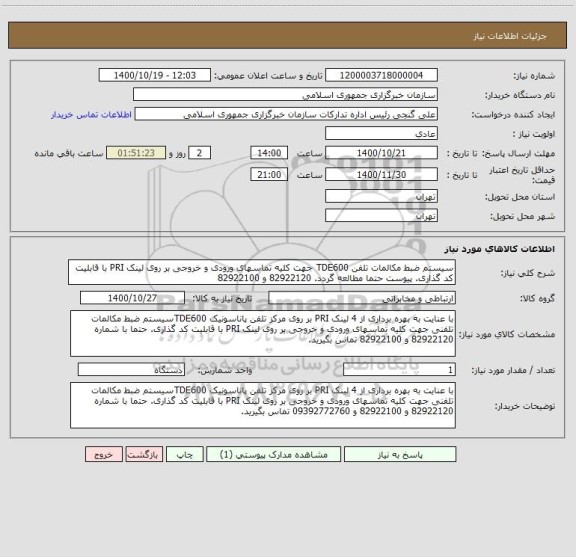Viewport: 576px width, 557px height.
Task: Click the 'شرح کلی نیاز' label
Action: (528, 273)
